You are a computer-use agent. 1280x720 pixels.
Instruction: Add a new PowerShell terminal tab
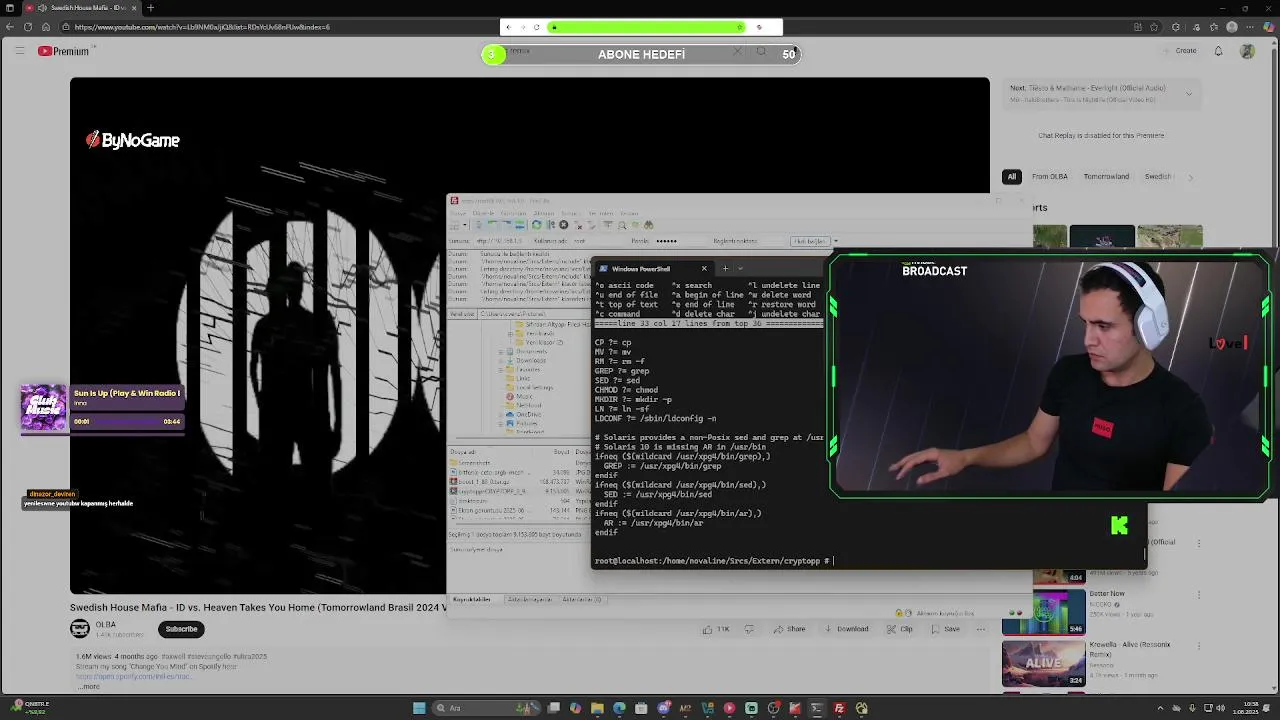pos(725,268)
